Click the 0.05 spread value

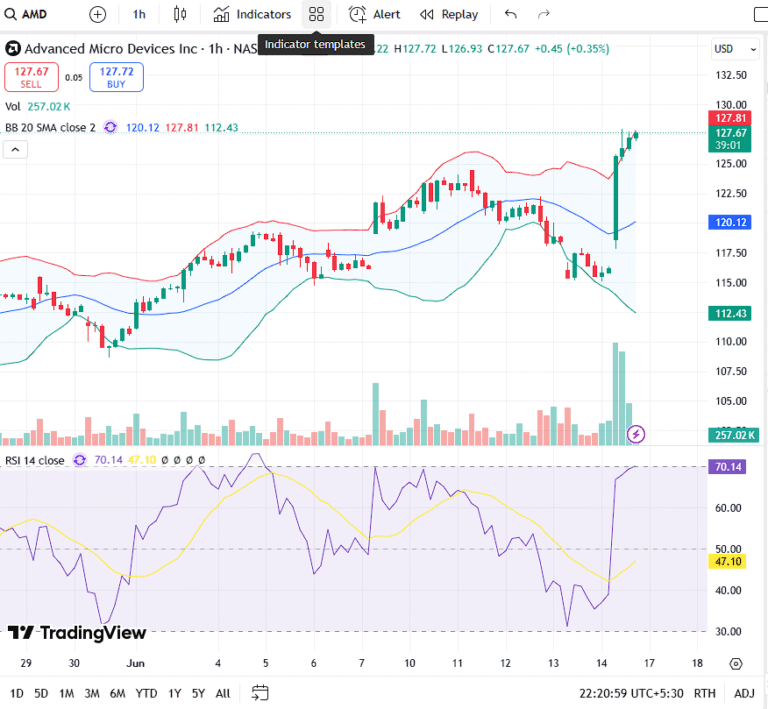(74, 77)
